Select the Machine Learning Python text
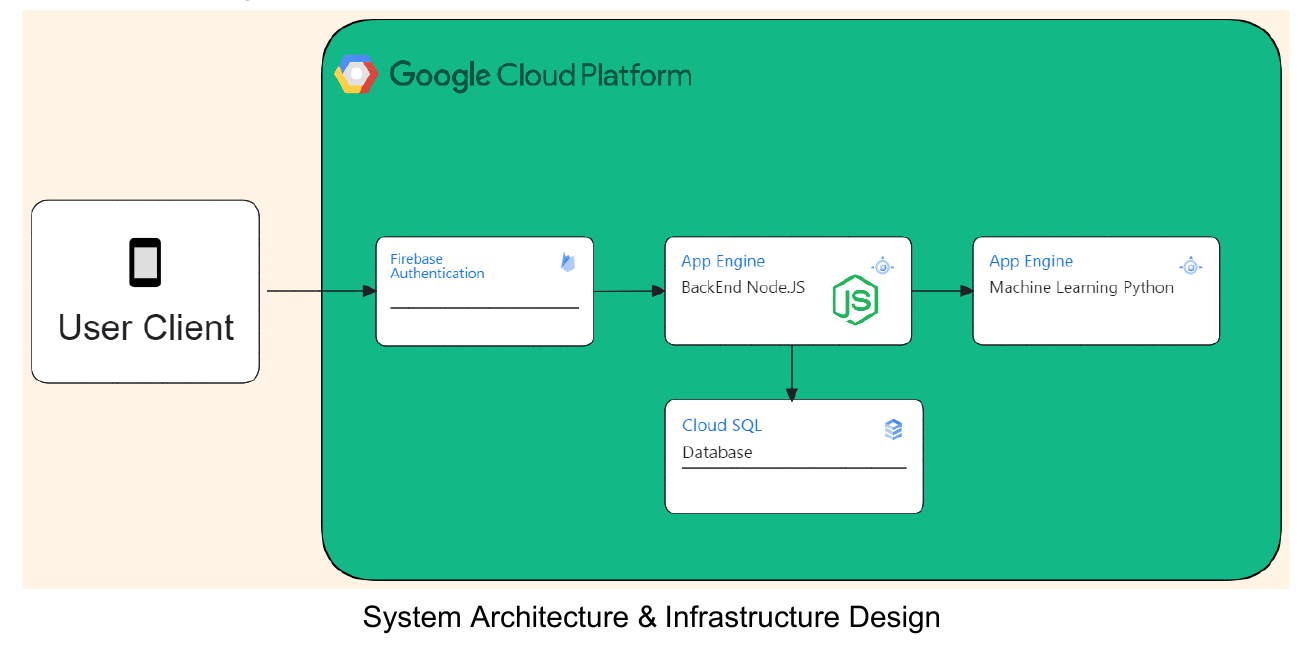1302x650 pixels. pos(1080,287)
